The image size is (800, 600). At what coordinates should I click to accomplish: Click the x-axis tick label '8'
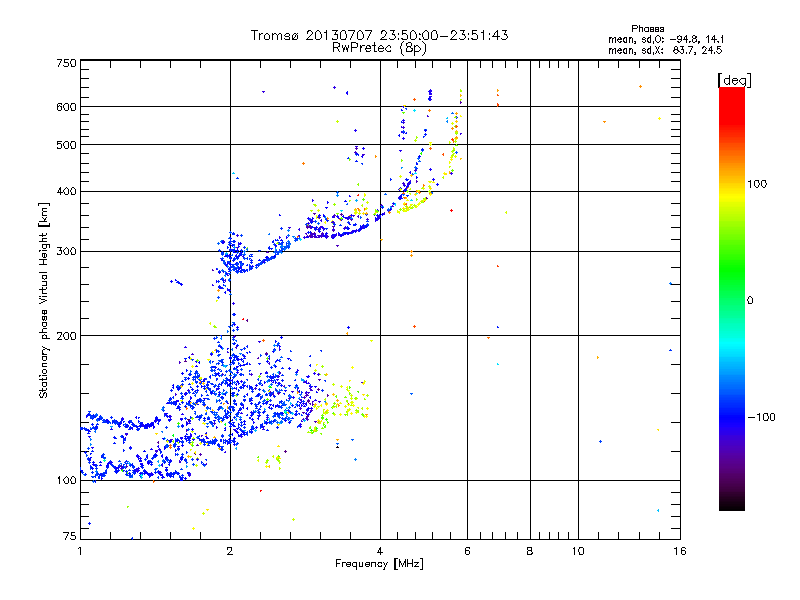tap(530, 551)
